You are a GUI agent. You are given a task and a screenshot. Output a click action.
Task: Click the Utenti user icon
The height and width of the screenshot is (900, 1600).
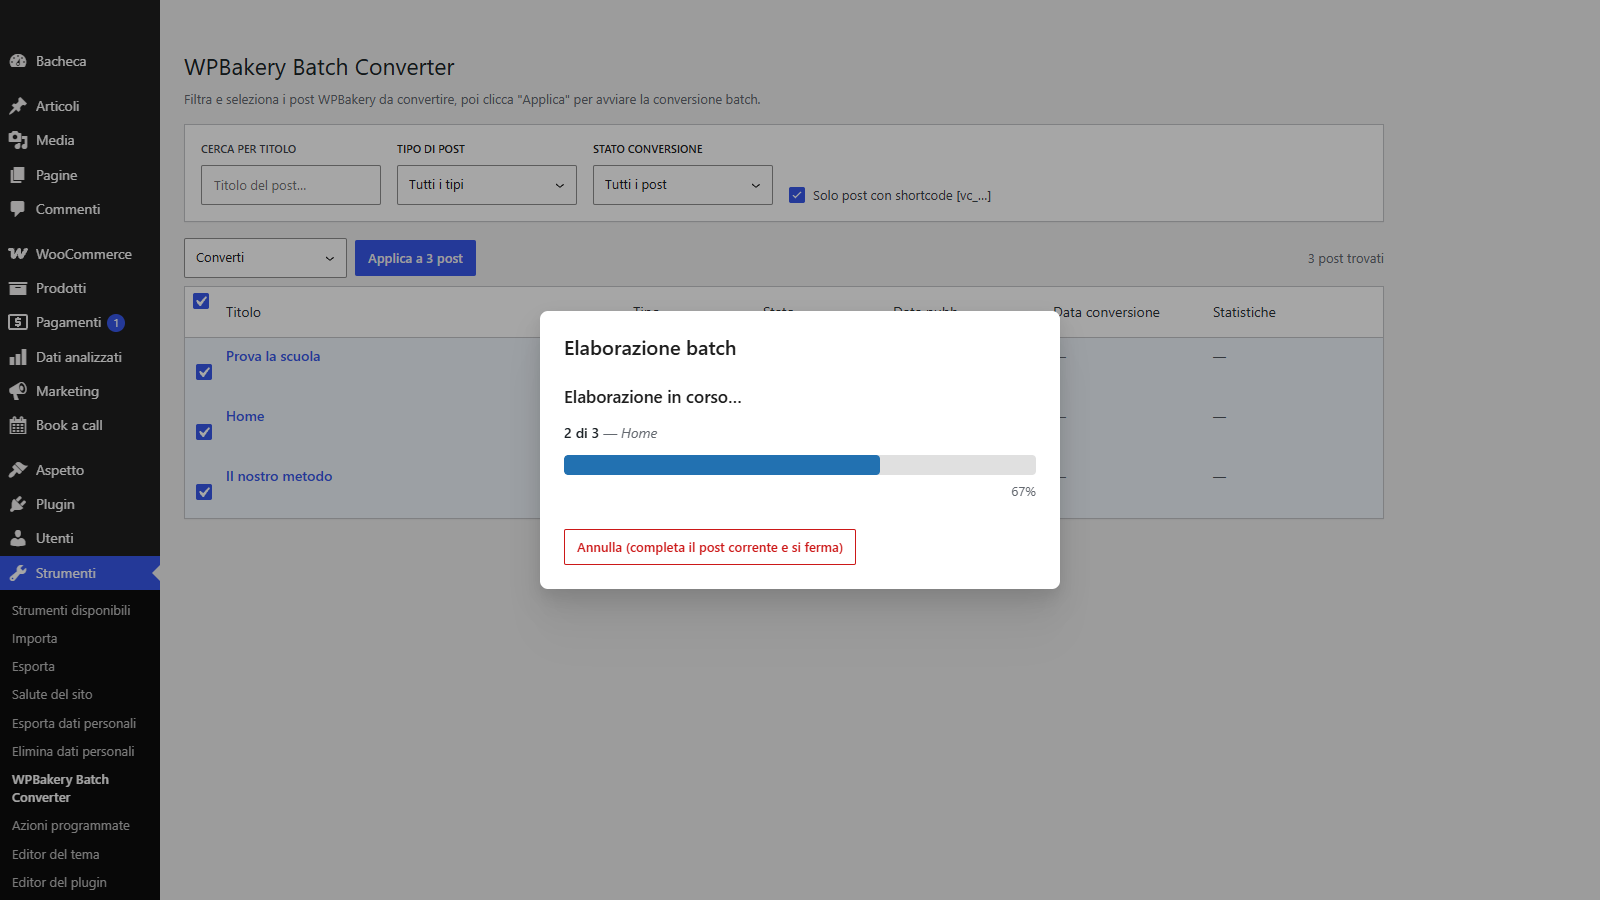point(18,538)
